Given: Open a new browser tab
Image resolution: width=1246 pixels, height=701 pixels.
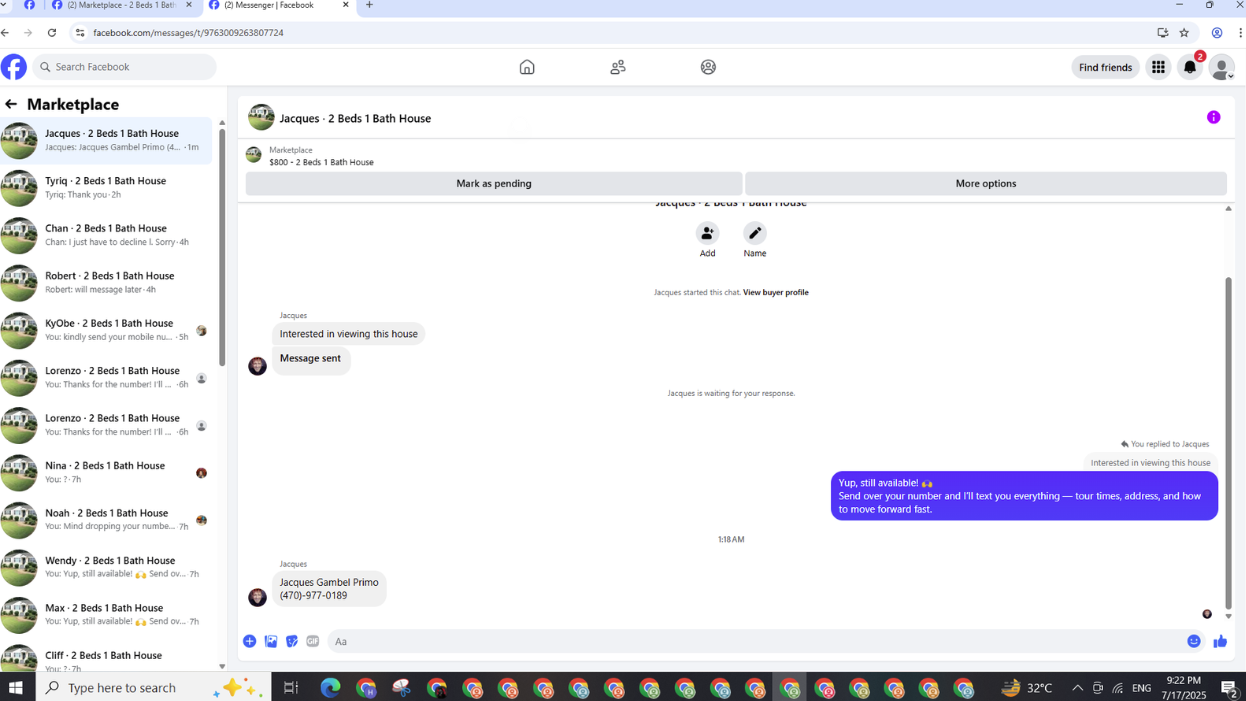Looking at the screenshot, I should [369, 5].
